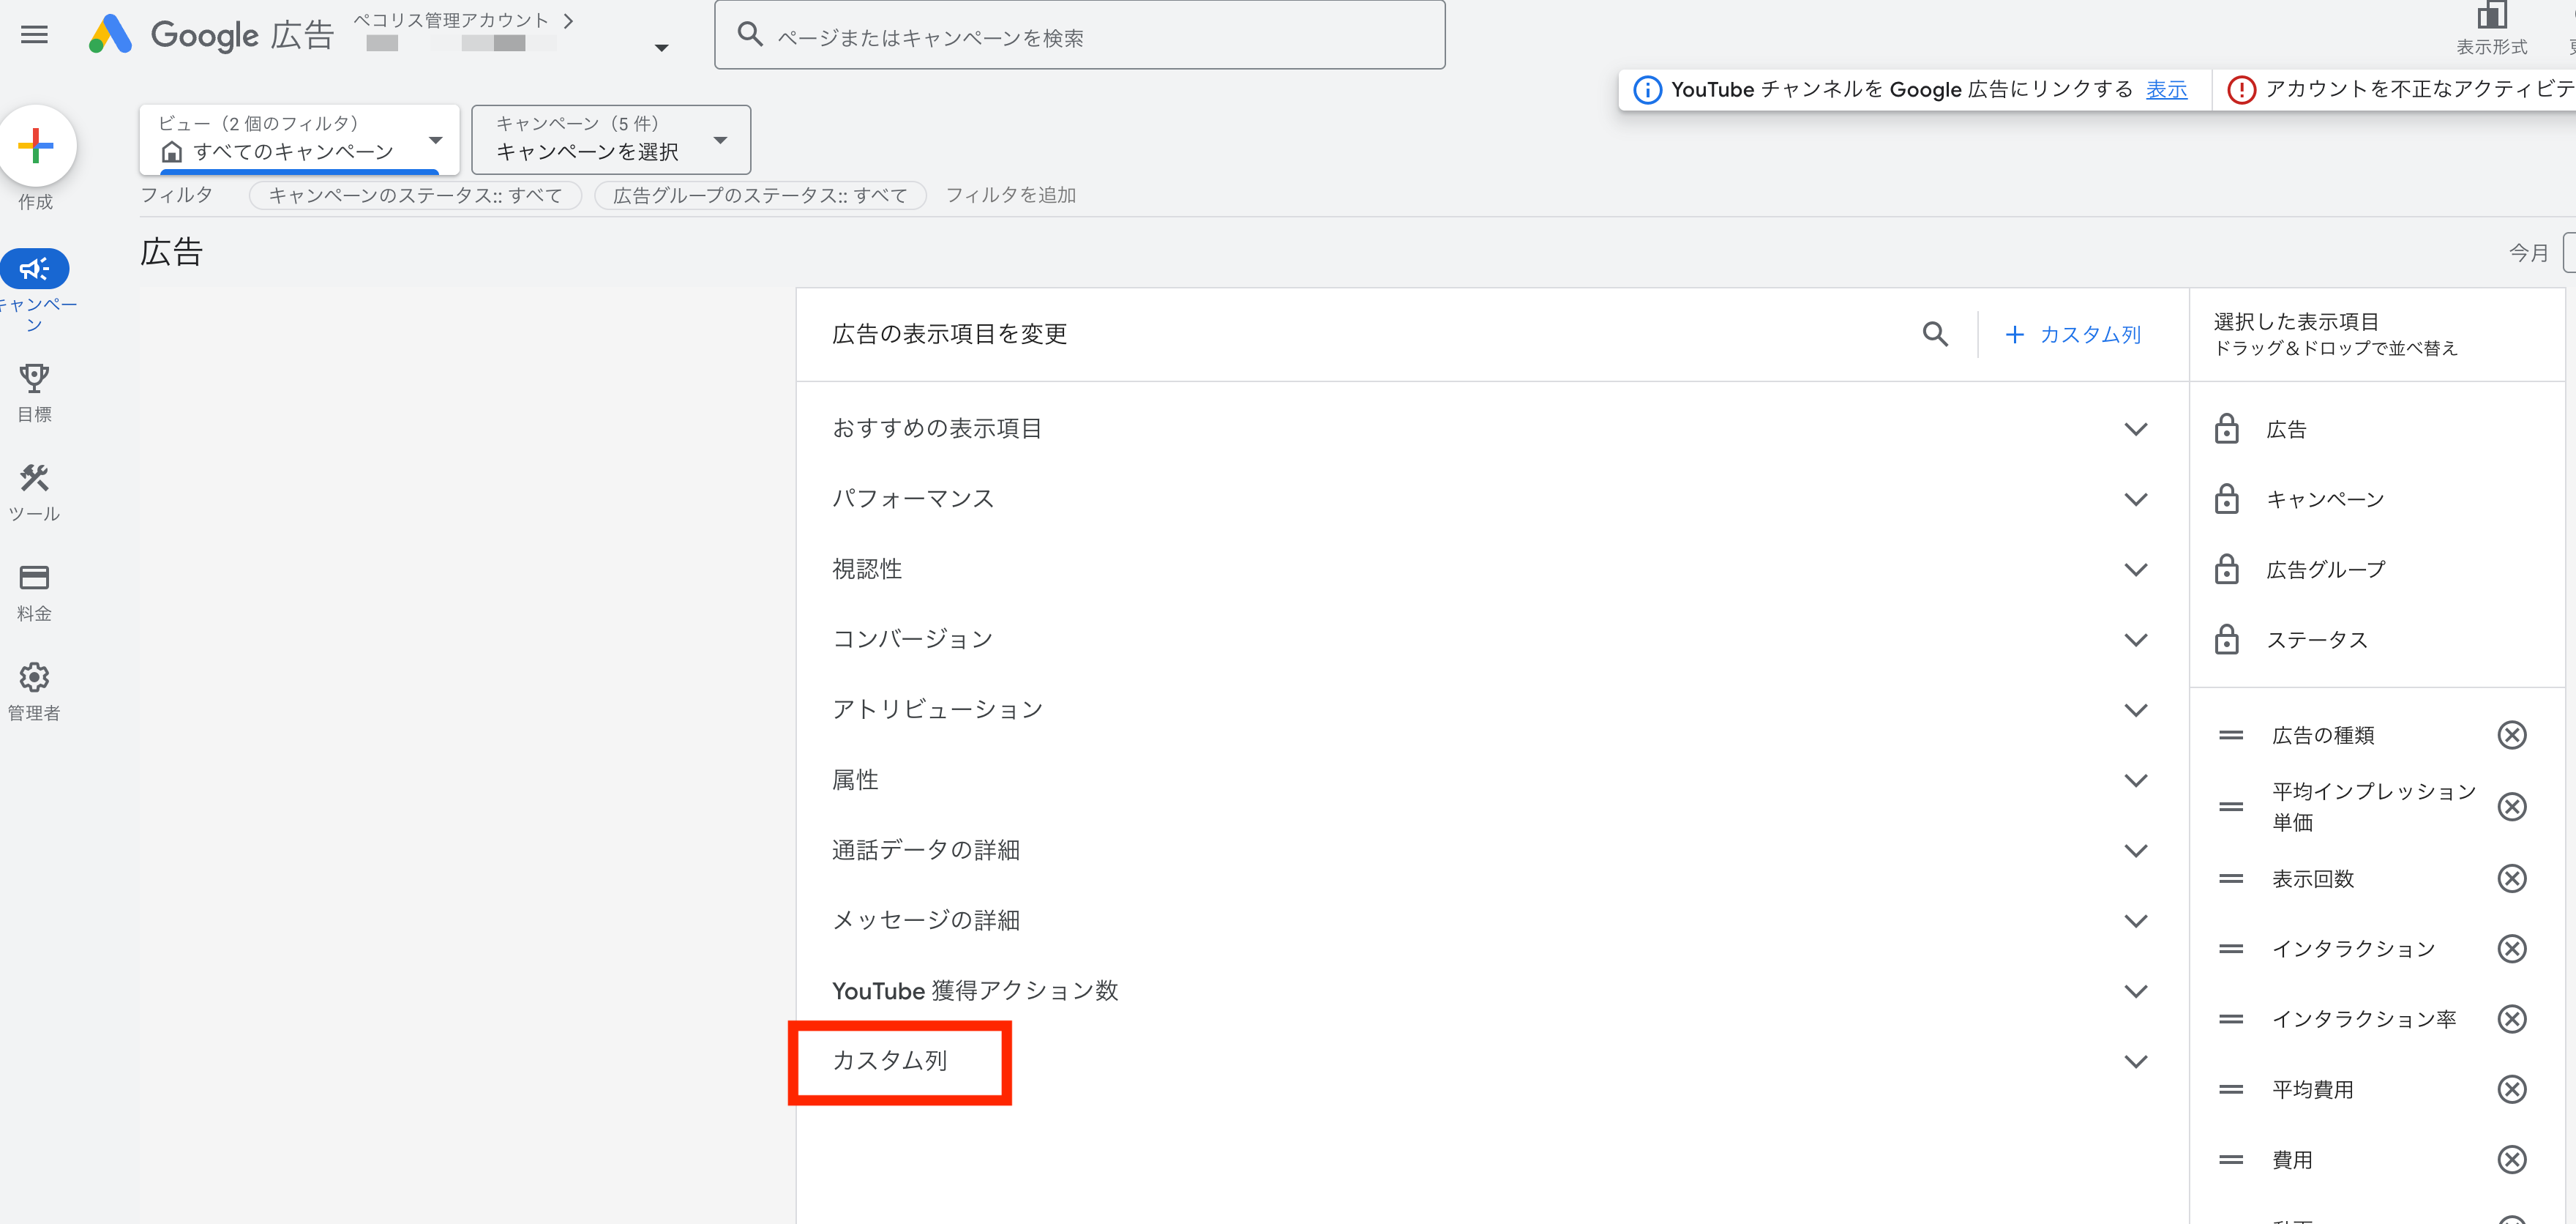Click the Create plus button
The height and width of the screenshot is (1224, 2576).
coord(36,146)
